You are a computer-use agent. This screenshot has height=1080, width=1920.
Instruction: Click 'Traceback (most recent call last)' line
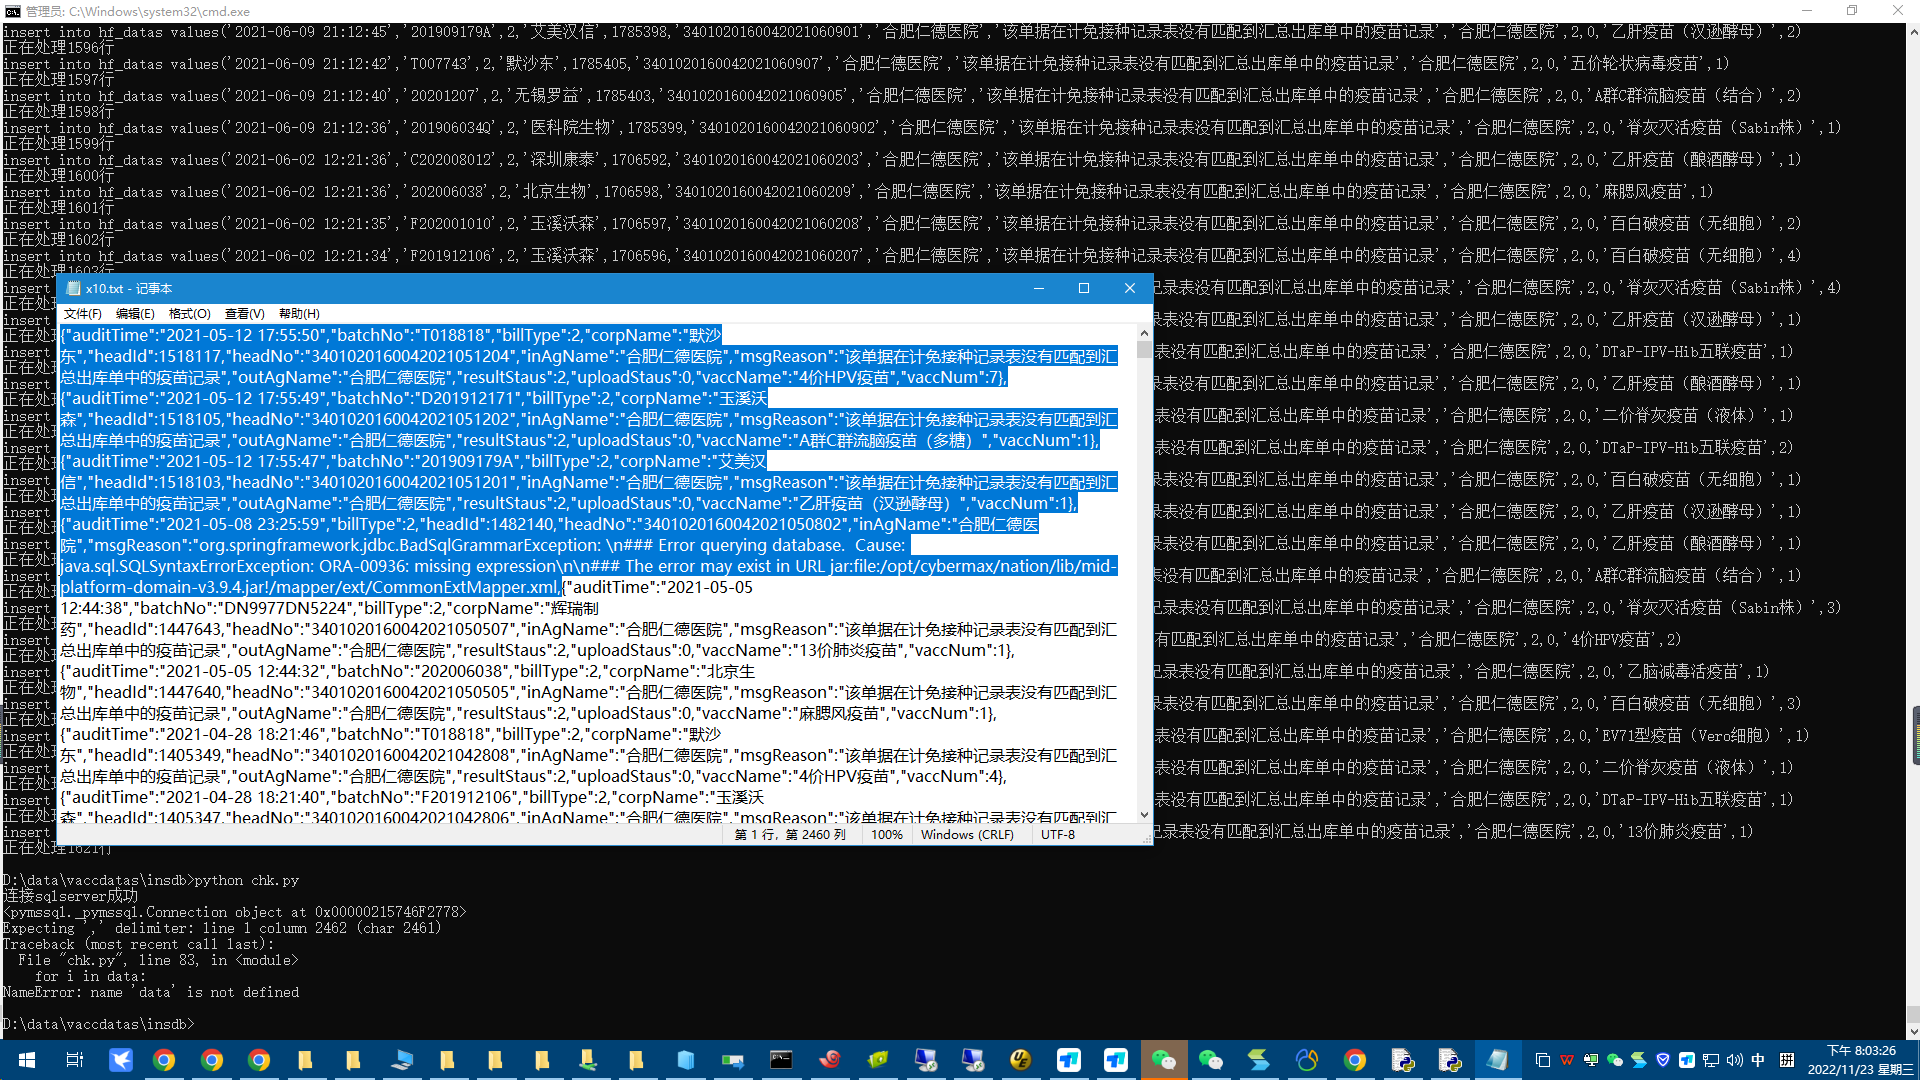click(138, 945)
